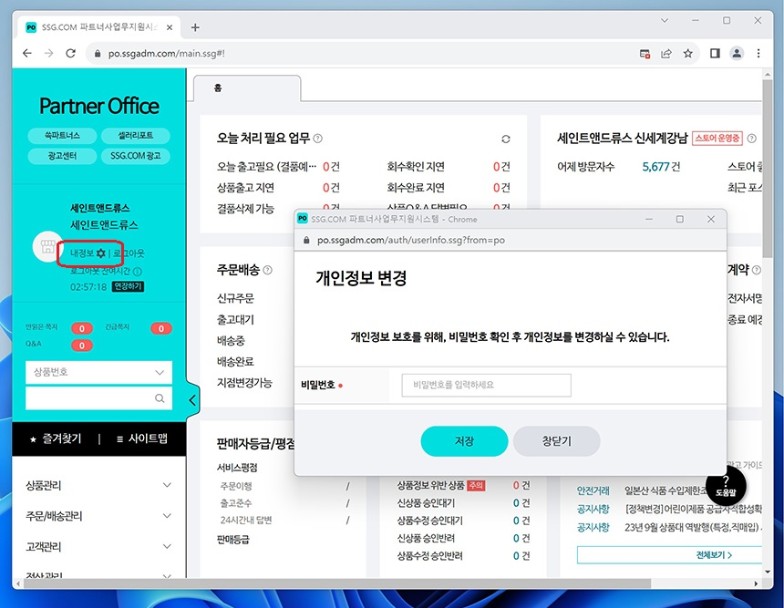Click the 상품출고 지연 row label

click(x=246, y=188)
